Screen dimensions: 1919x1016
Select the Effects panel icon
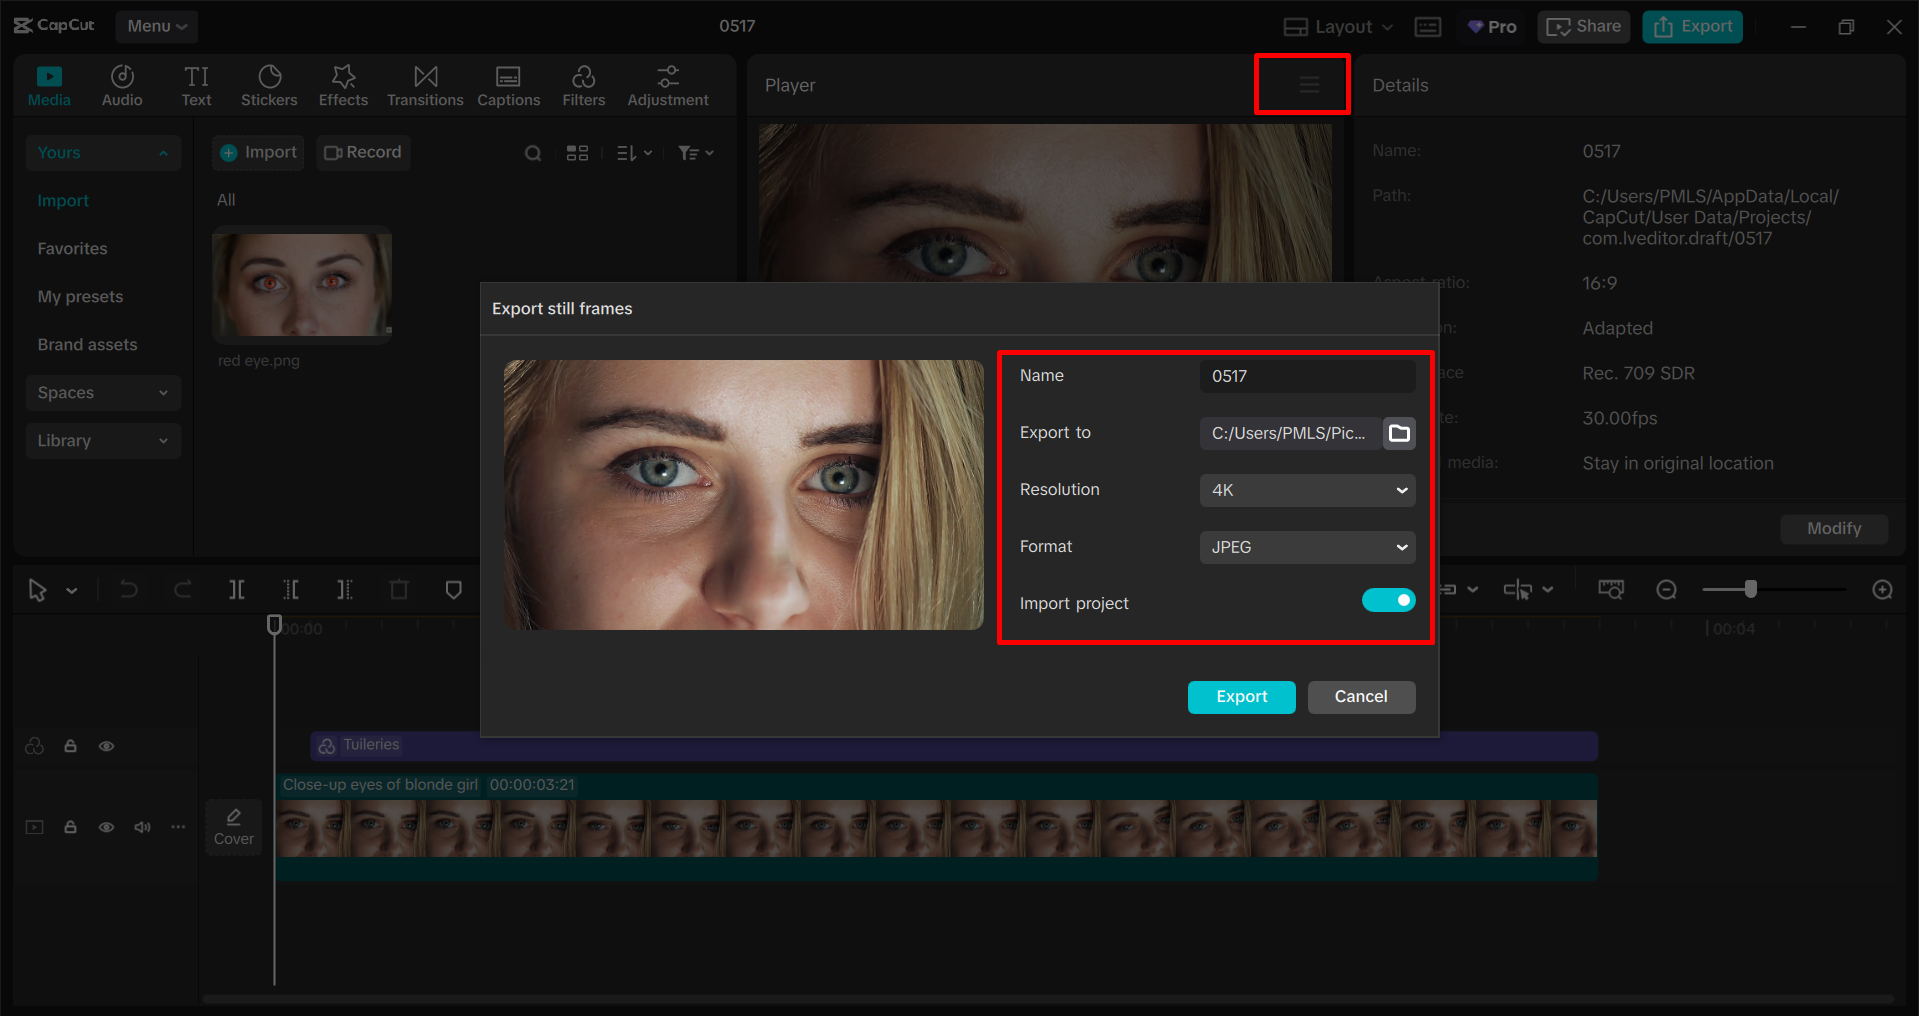click(342, 84)
